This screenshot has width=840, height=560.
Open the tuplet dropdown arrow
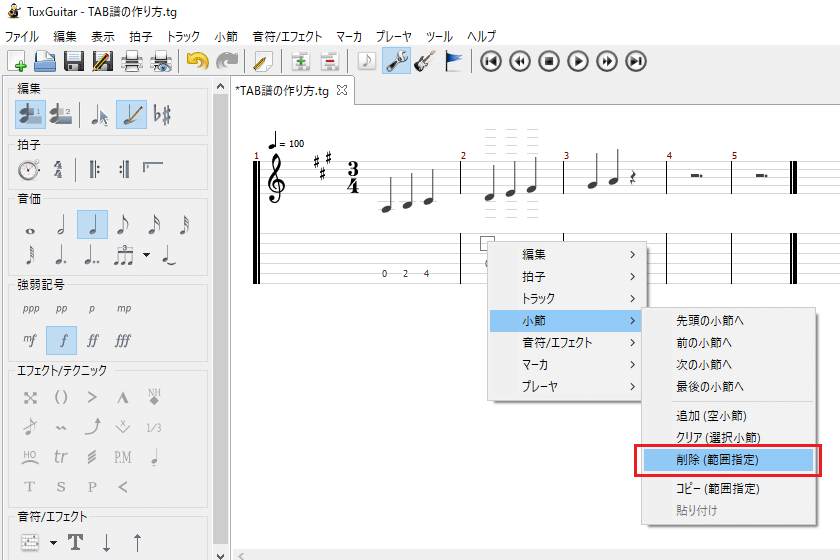146,255
